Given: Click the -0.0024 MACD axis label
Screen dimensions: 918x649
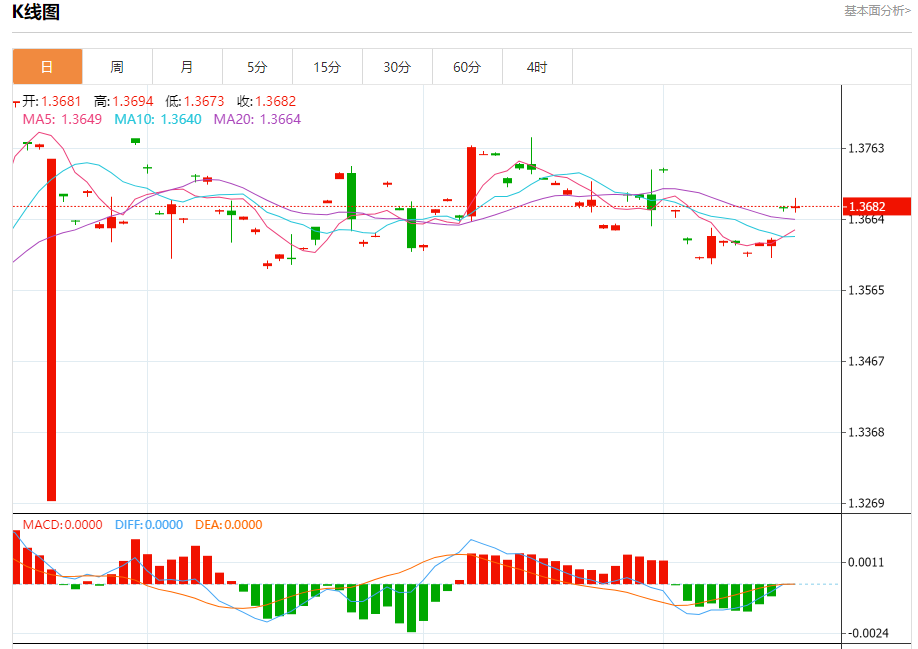Looking at the screenshot, I should [x=866, y=633].
